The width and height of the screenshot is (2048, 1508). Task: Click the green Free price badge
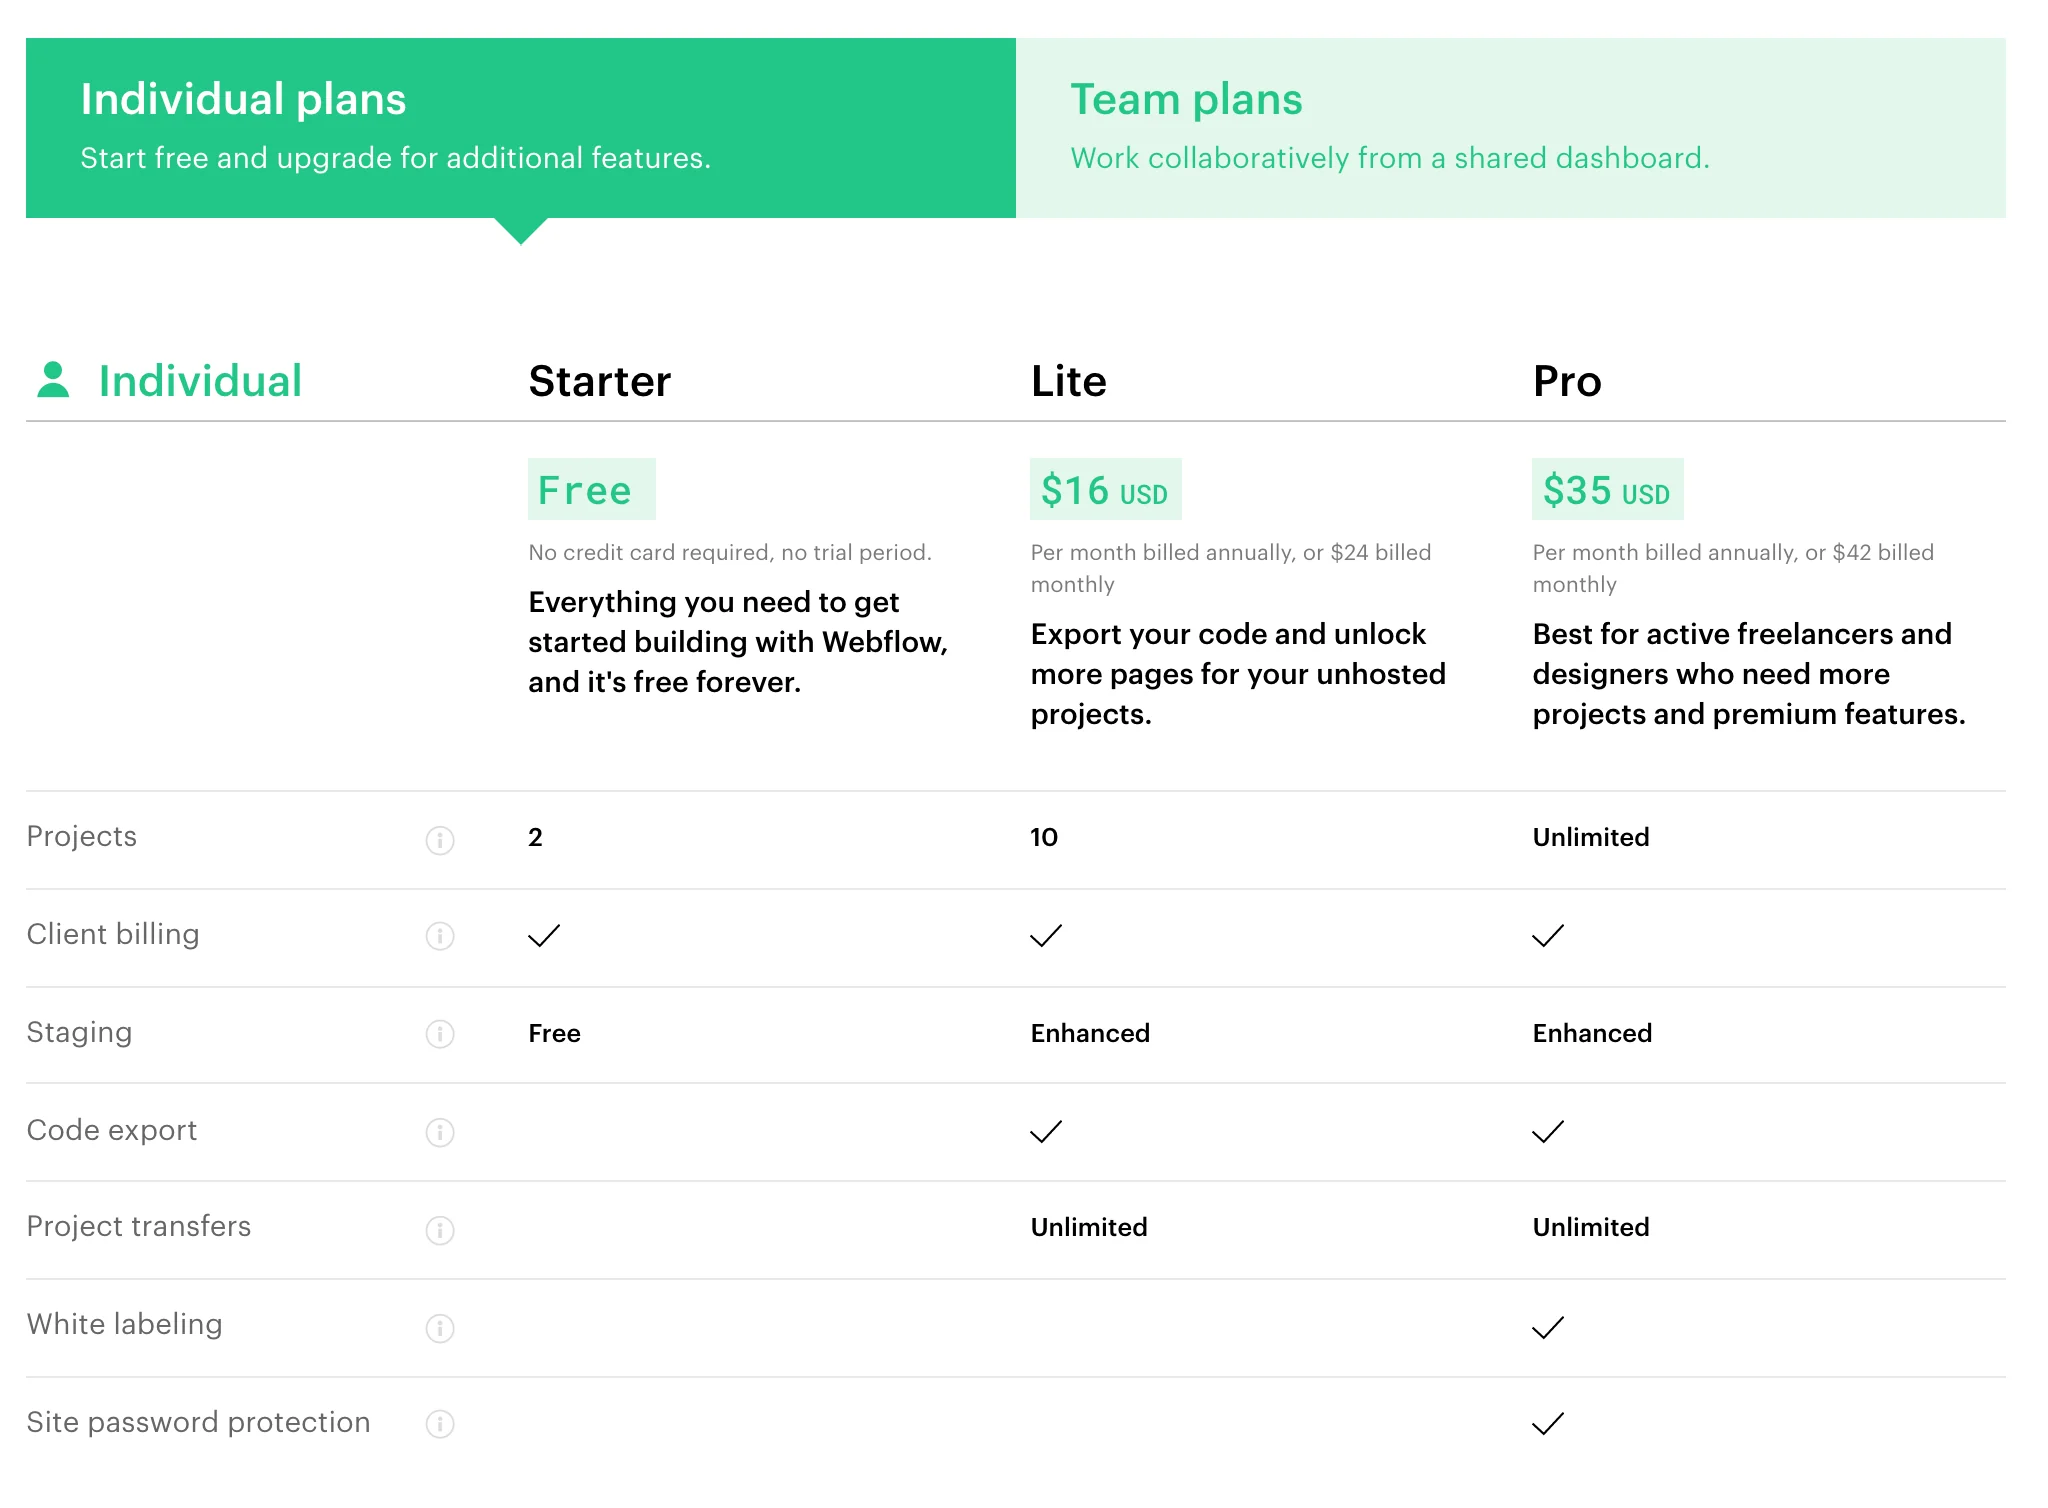(591, 490)
